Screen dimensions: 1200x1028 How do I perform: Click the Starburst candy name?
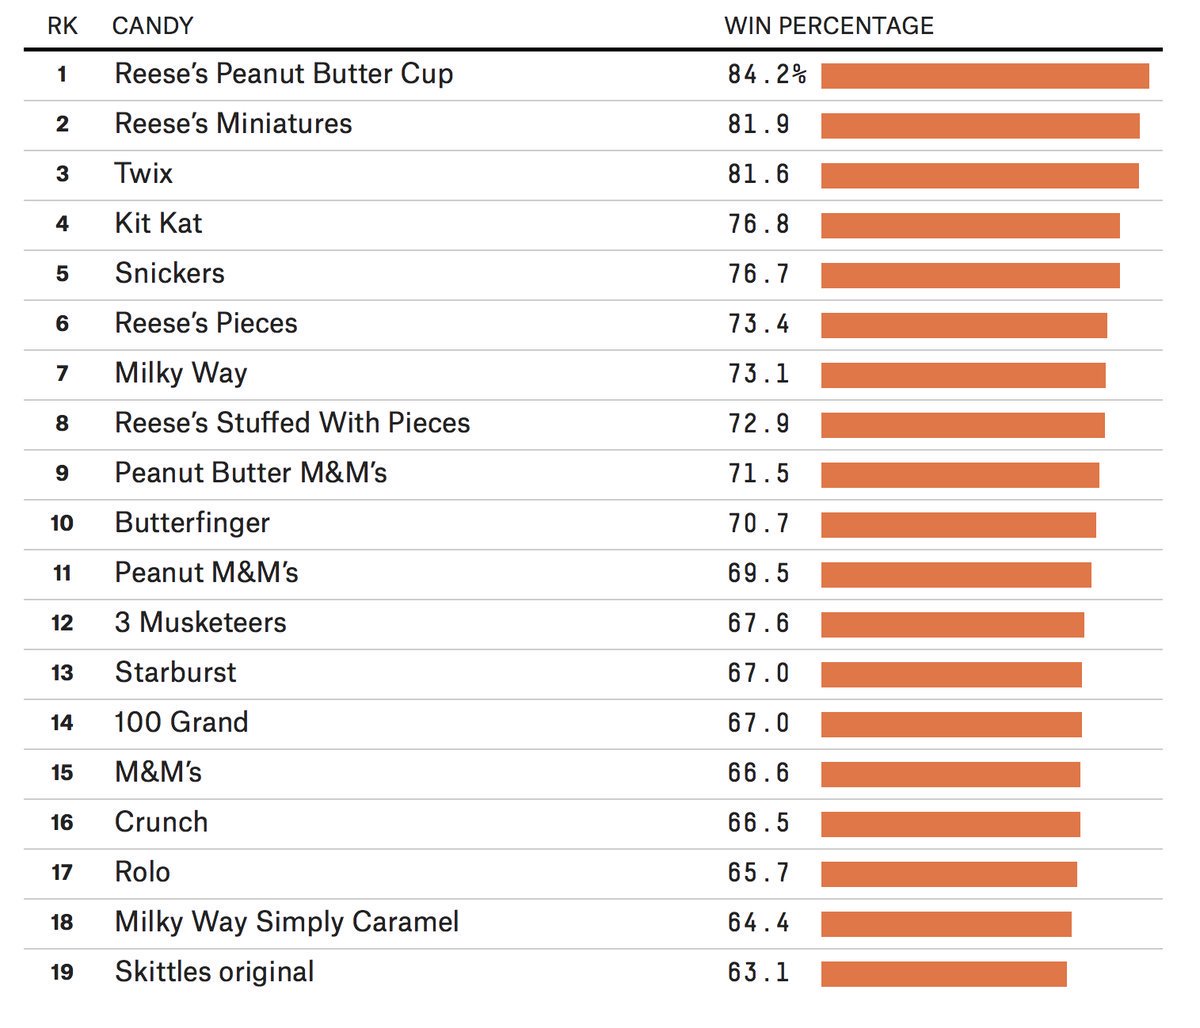point(176,672)
